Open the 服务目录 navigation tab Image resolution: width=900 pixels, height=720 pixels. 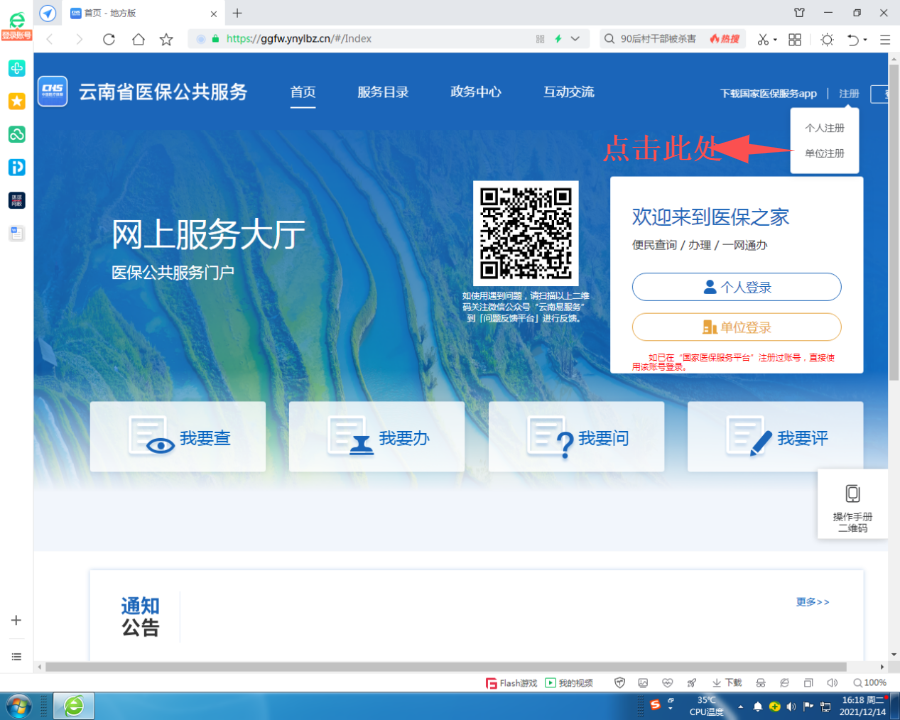pyautogui.click(x=383, y=92)
